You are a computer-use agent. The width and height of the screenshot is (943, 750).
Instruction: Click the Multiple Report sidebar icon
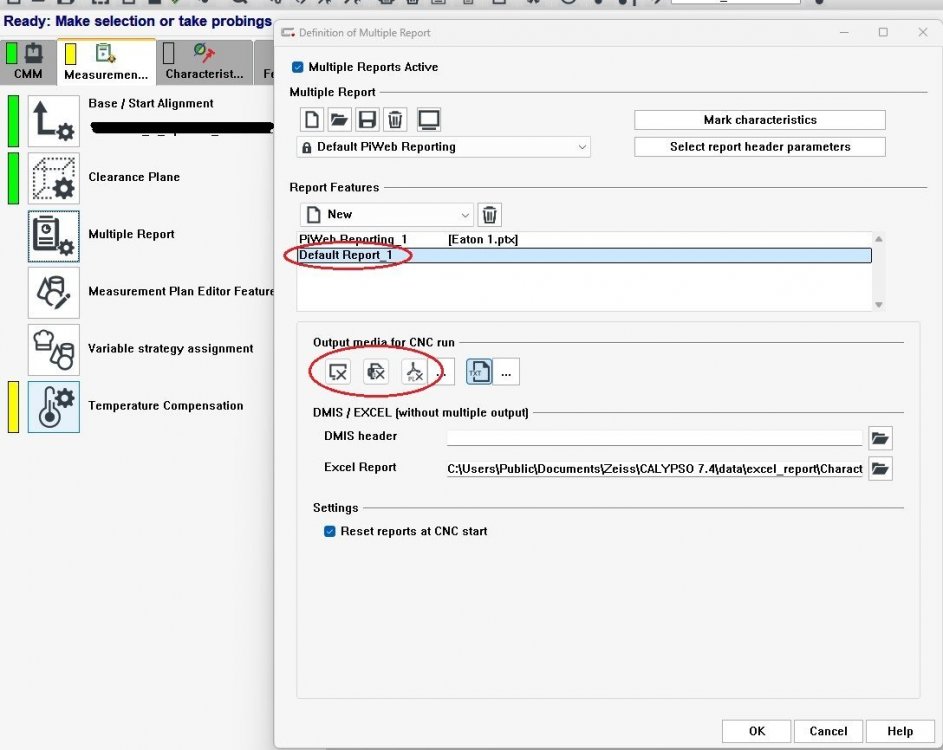(x=53, y=235)
